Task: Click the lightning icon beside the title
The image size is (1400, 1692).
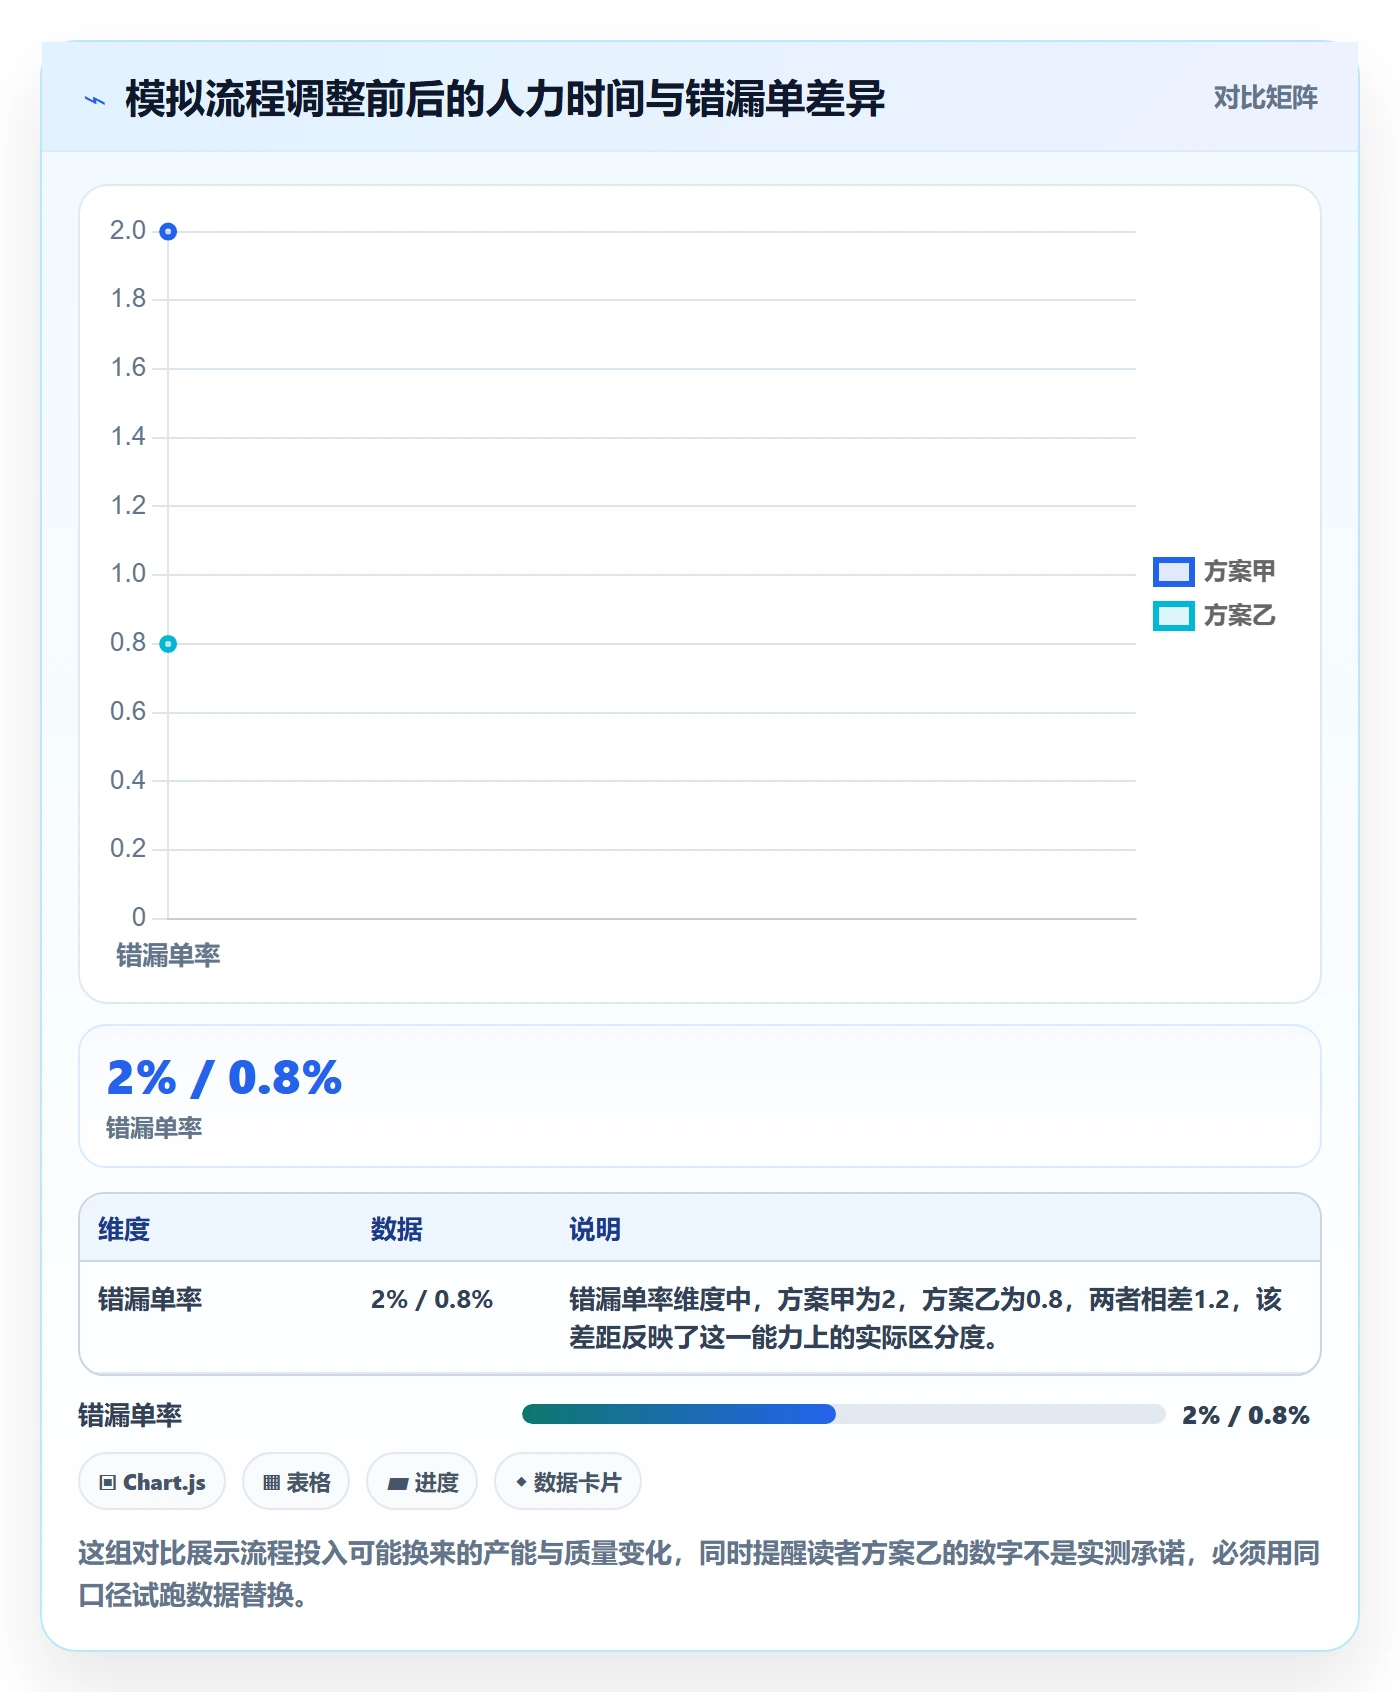Action: tap(95, 100)
